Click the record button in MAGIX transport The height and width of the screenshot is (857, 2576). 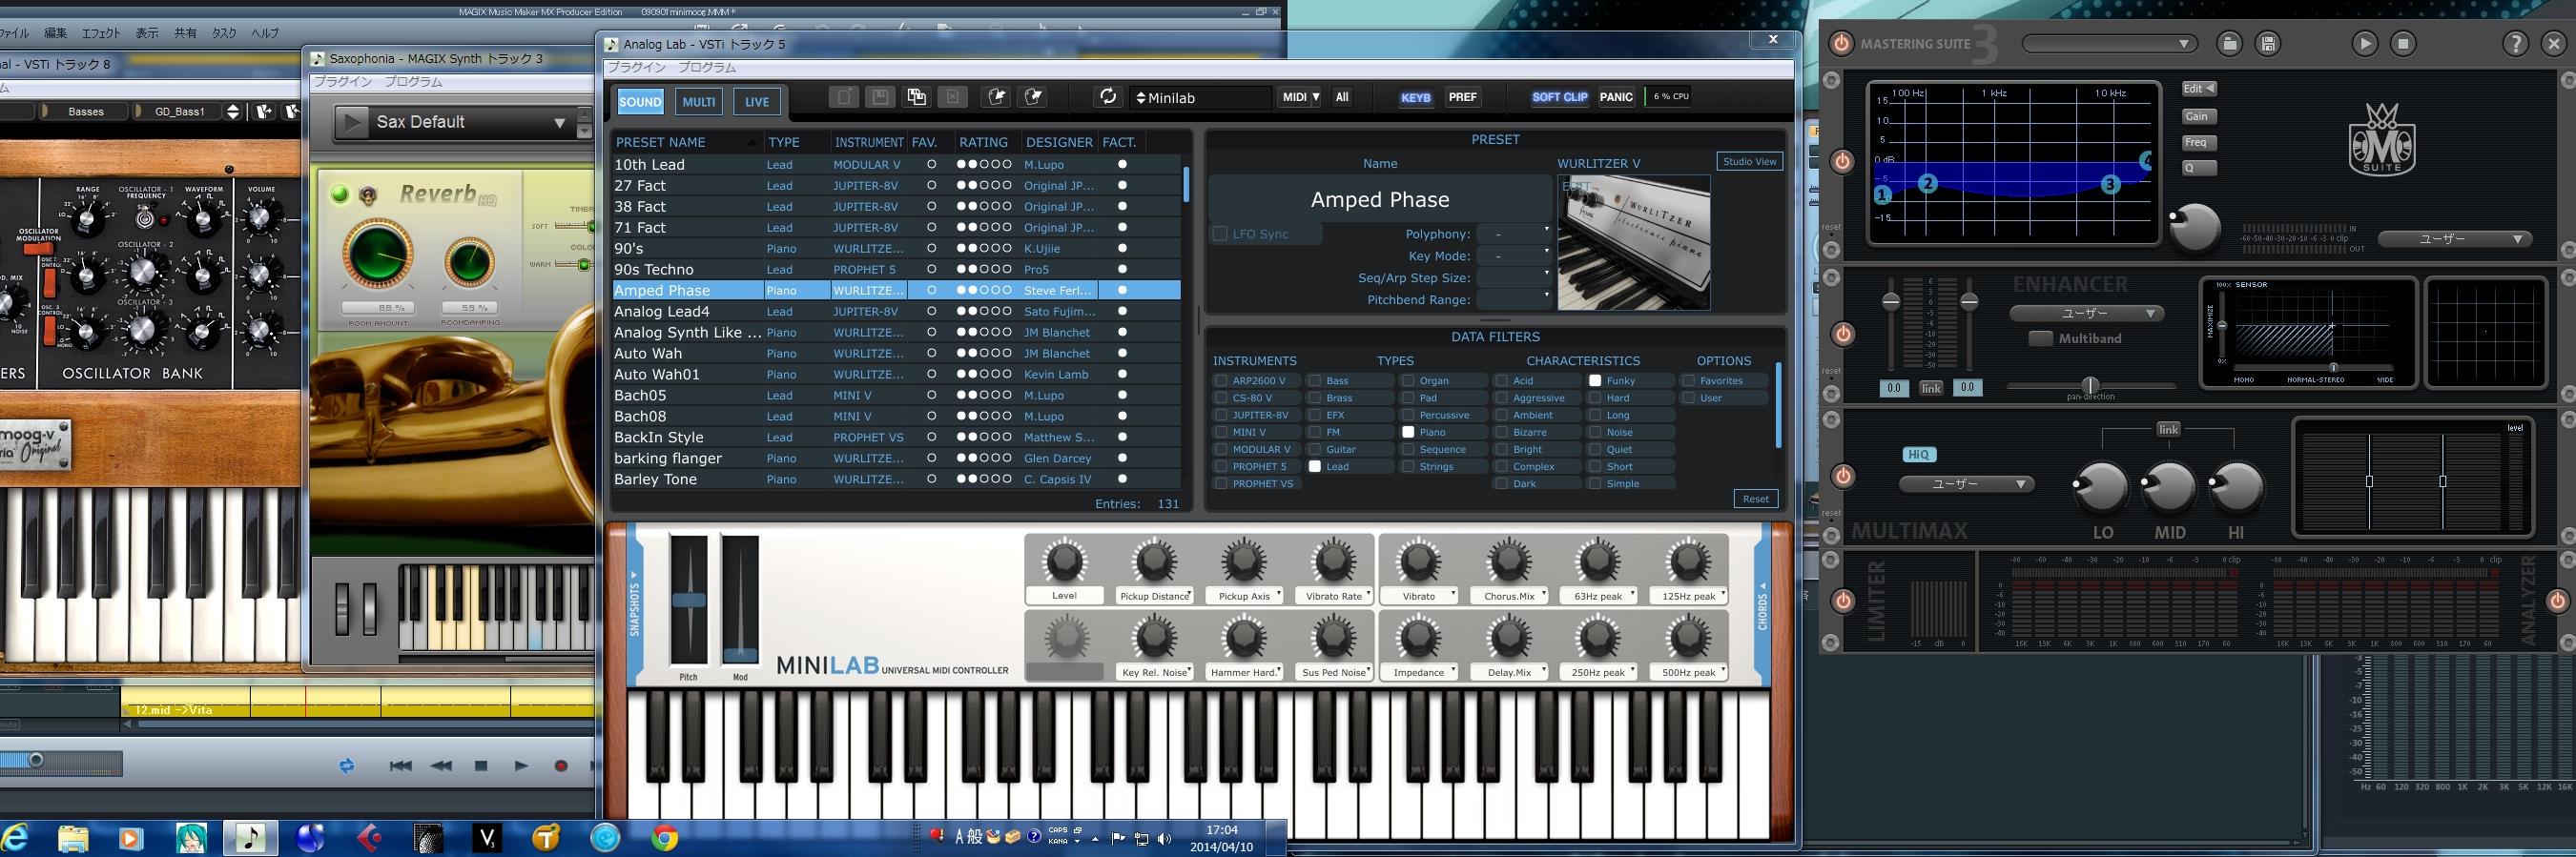(561, 766)
